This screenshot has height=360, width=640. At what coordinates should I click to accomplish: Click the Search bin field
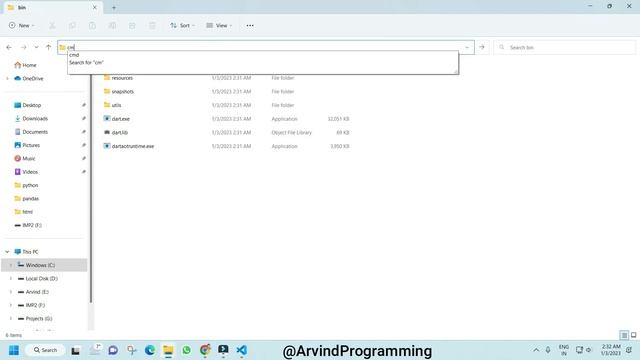pos(564,47)
